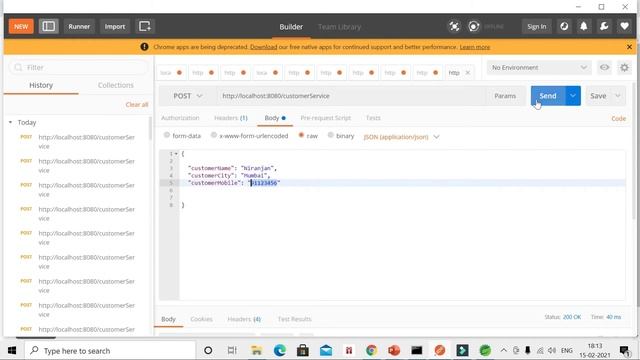
Task: Collapse the Today history group
Action: tap(10, 122)
